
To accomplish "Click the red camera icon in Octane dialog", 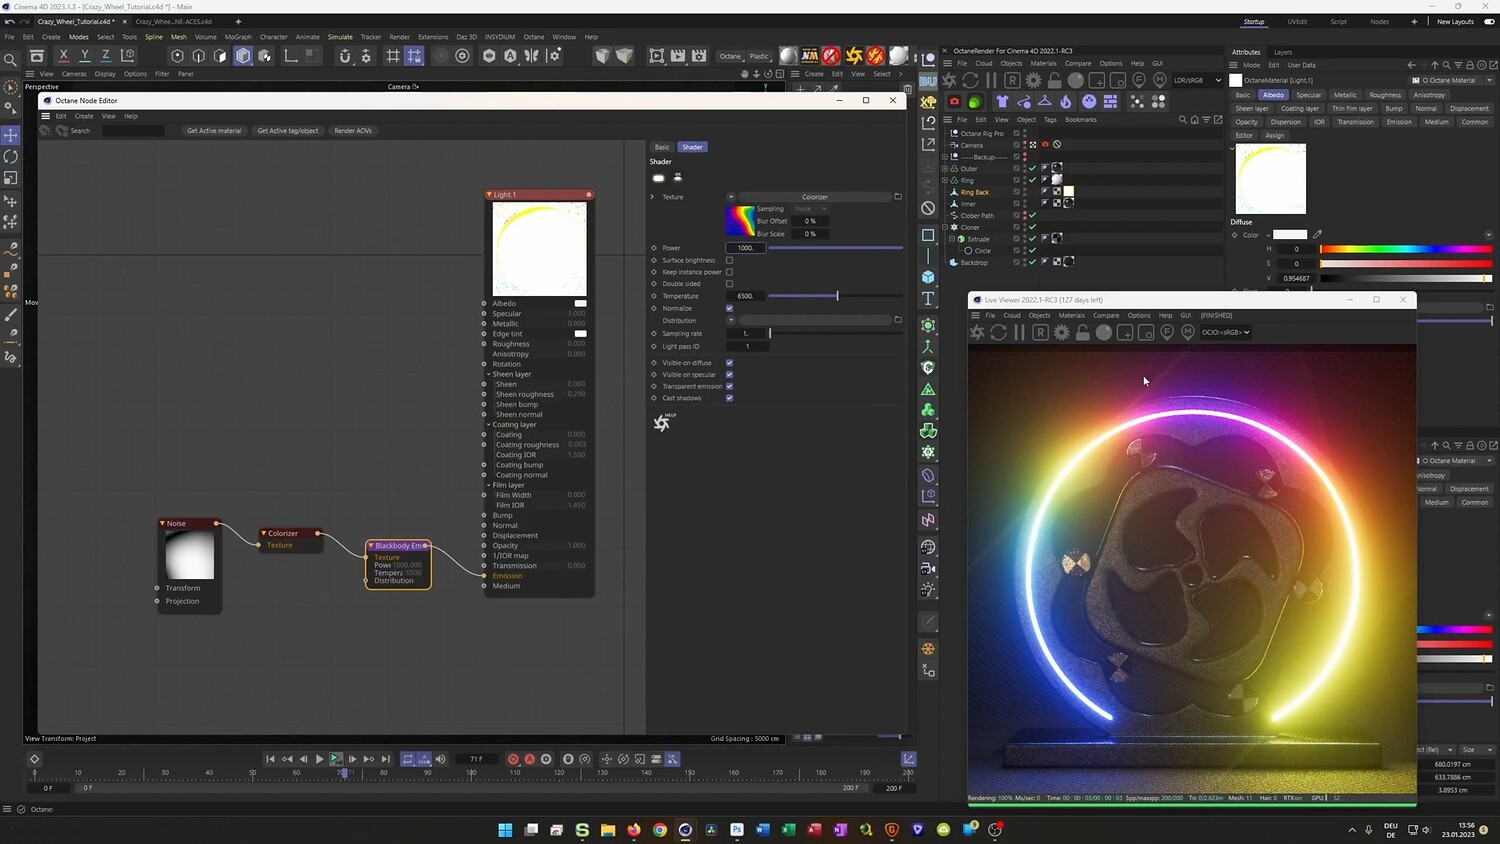I will [x=954, y=101].
